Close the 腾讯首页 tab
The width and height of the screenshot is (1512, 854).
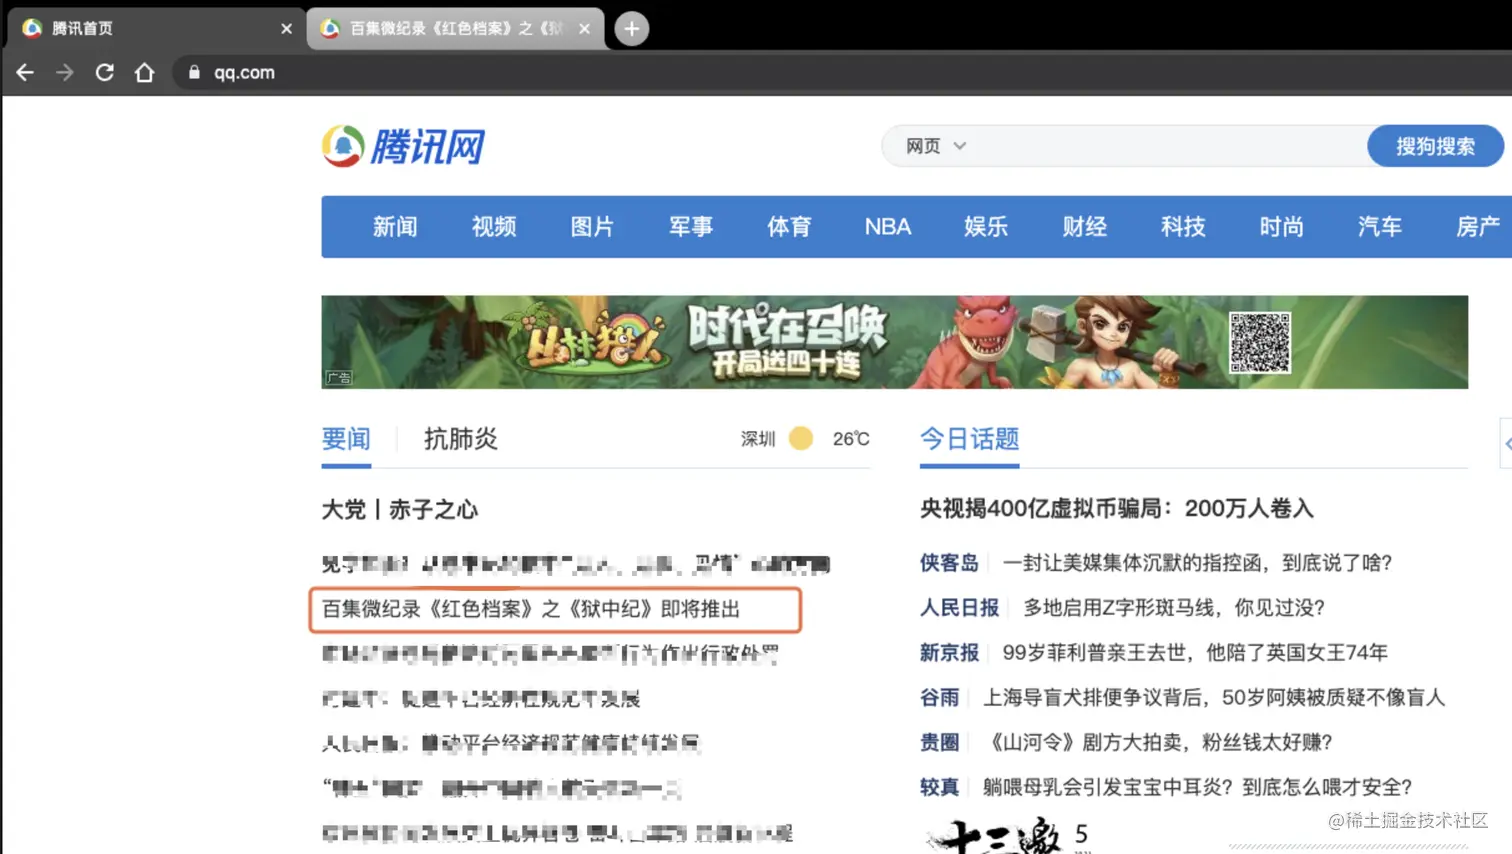pos(286,28)
